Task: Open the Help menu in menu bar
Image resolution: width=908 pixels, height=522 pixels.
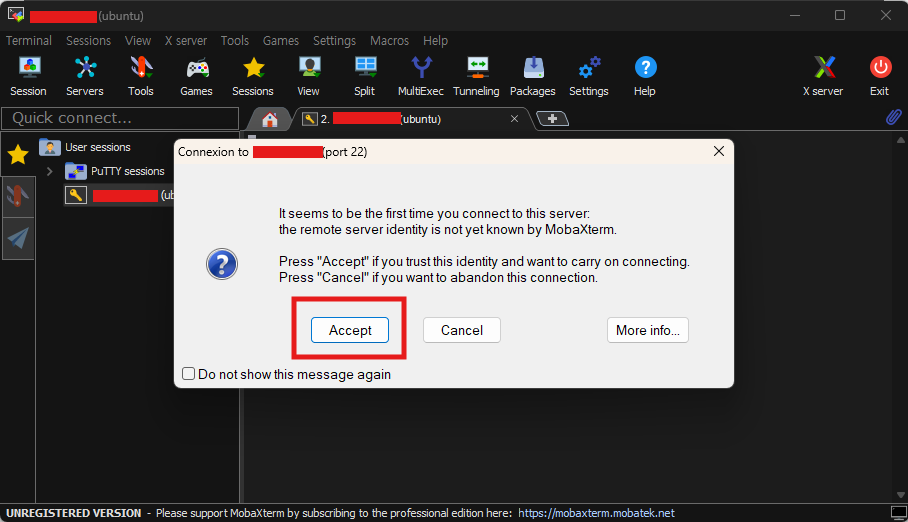Action: coord(435,41)
